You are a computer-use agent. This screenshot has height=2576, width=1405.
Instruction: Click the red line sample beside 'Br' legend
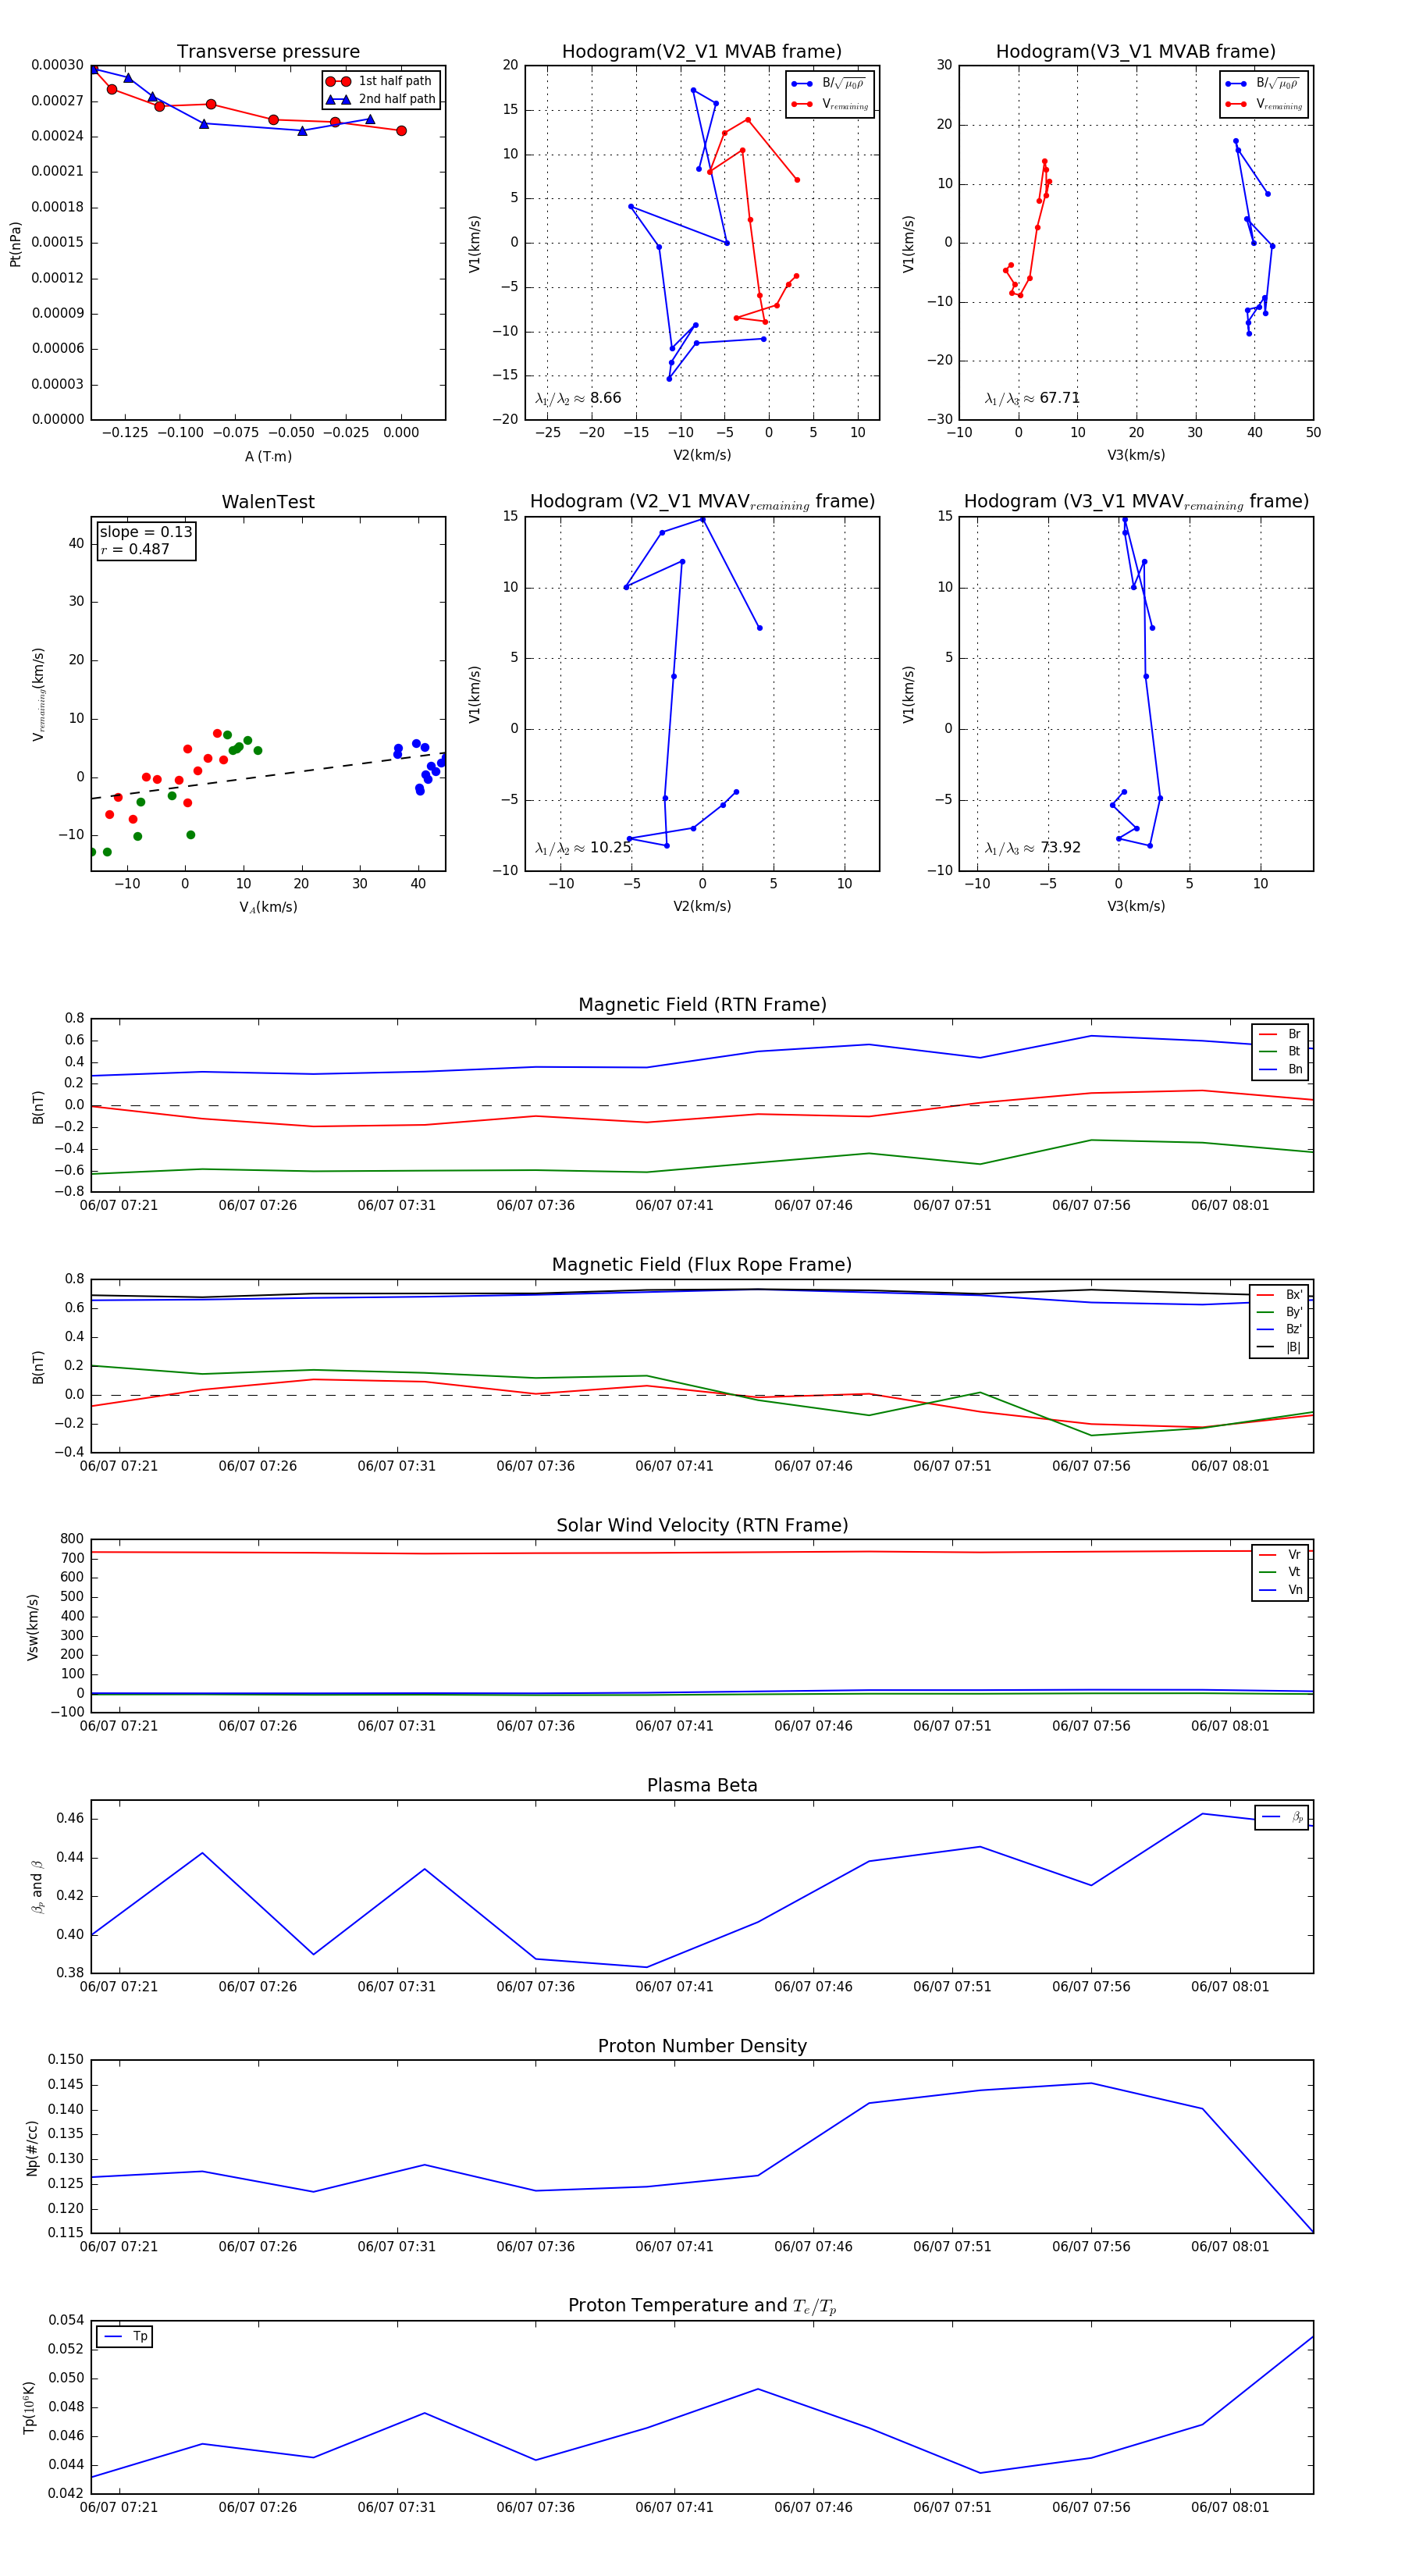tap(1268, 1034)
